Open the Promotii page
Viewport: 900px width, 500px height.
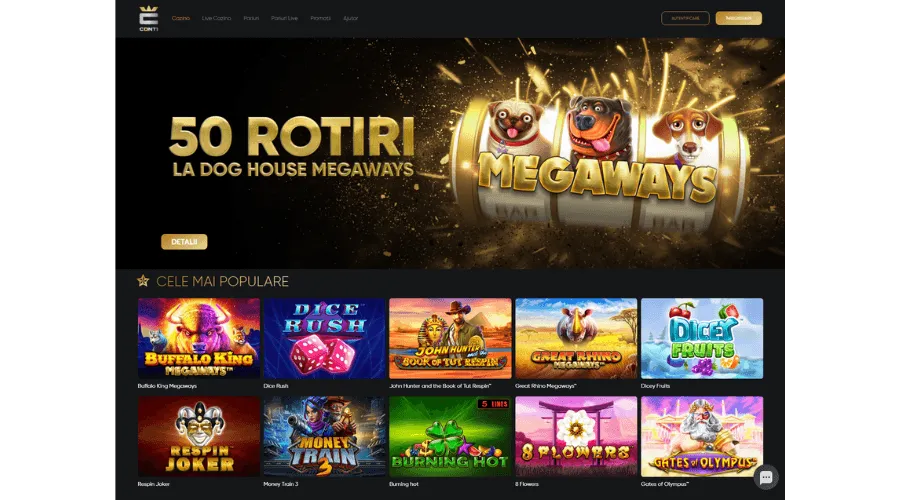pos(320,18)
